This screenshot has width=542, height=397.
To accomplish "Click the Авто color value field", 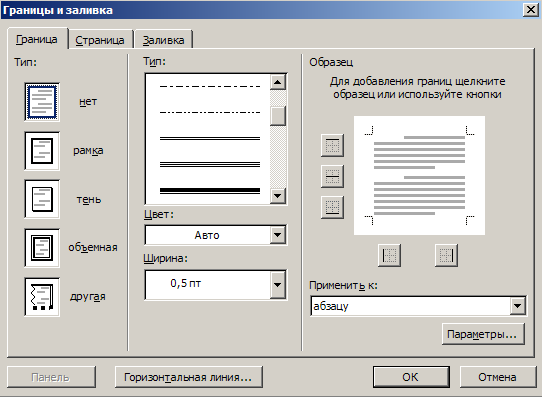I will point(207,235).
